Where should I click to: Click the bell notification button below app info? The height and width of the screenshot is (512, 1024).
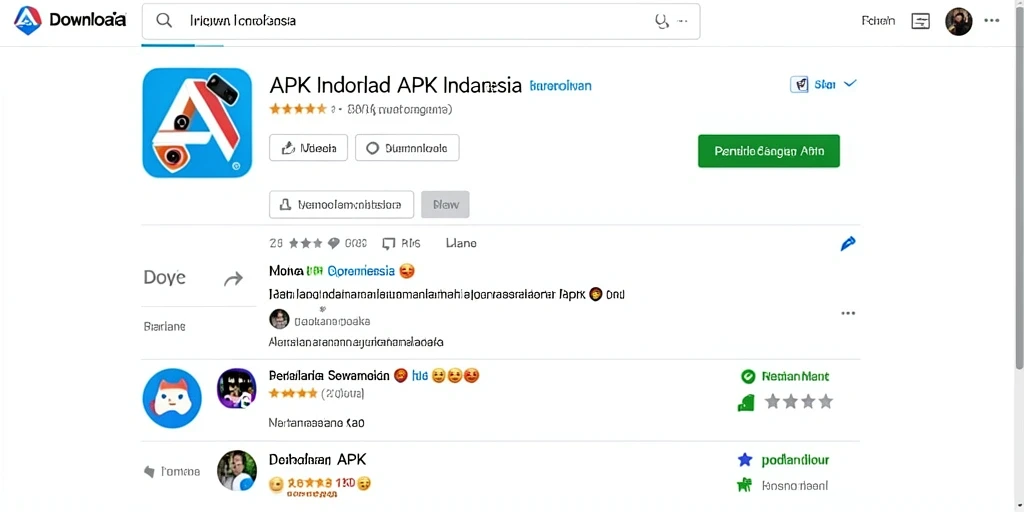(342, 204)
